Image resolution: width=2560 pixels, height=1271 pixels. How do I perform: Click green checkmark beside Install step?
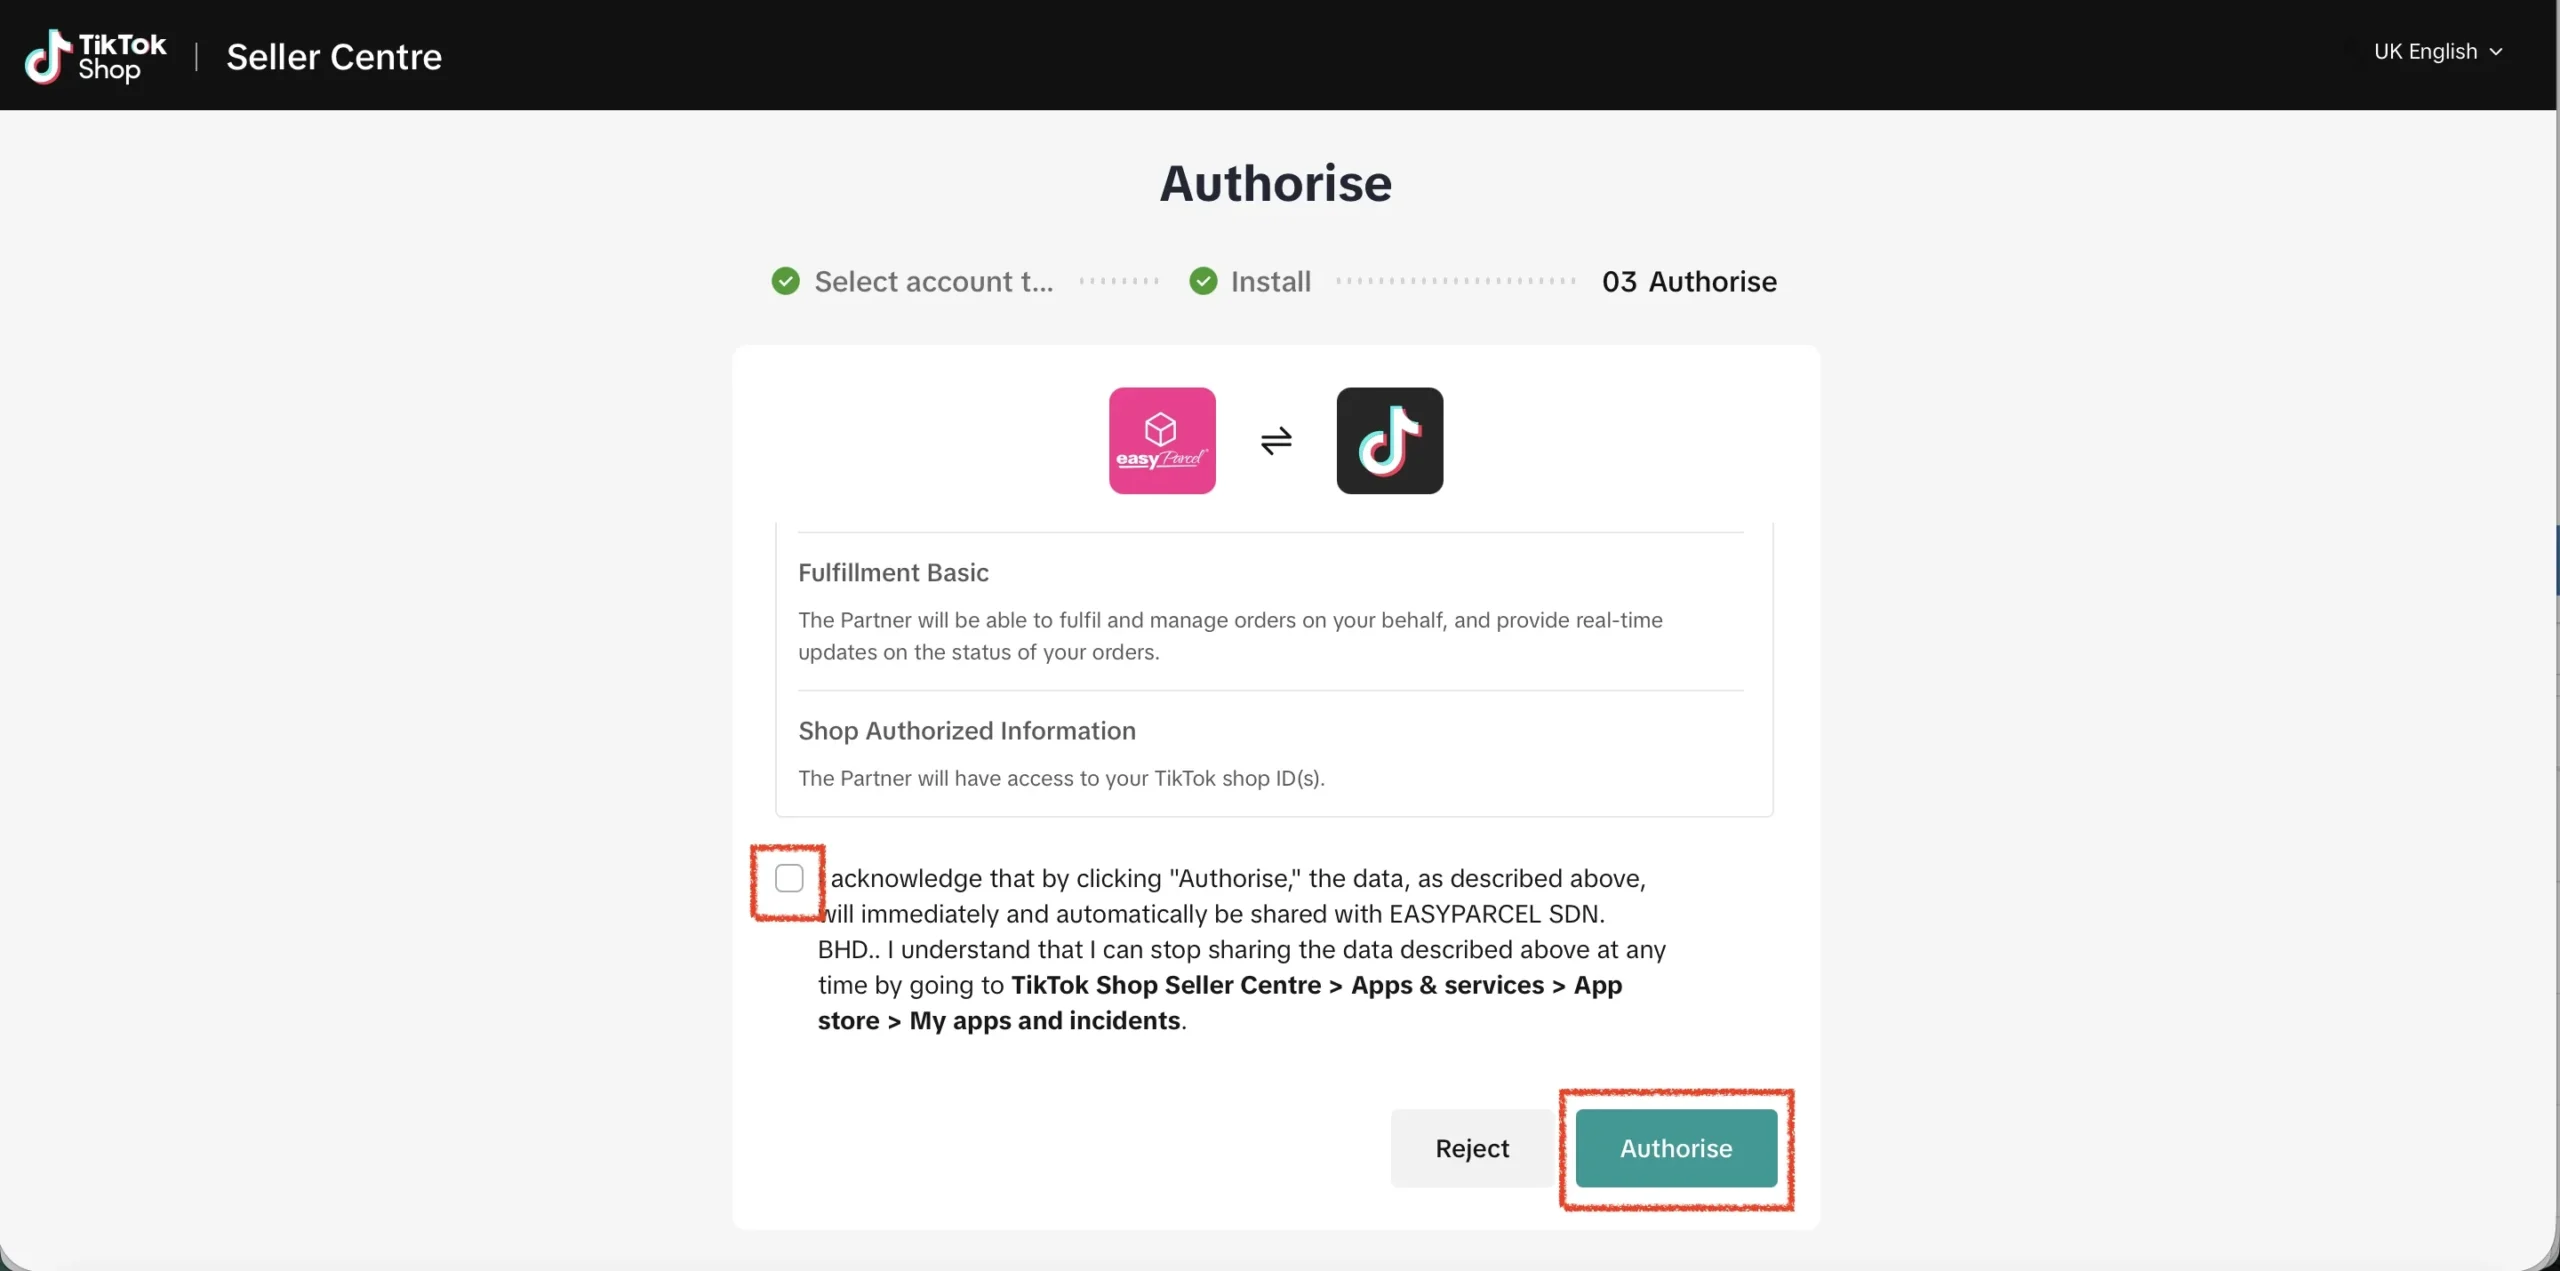[x=1203, y=281]
